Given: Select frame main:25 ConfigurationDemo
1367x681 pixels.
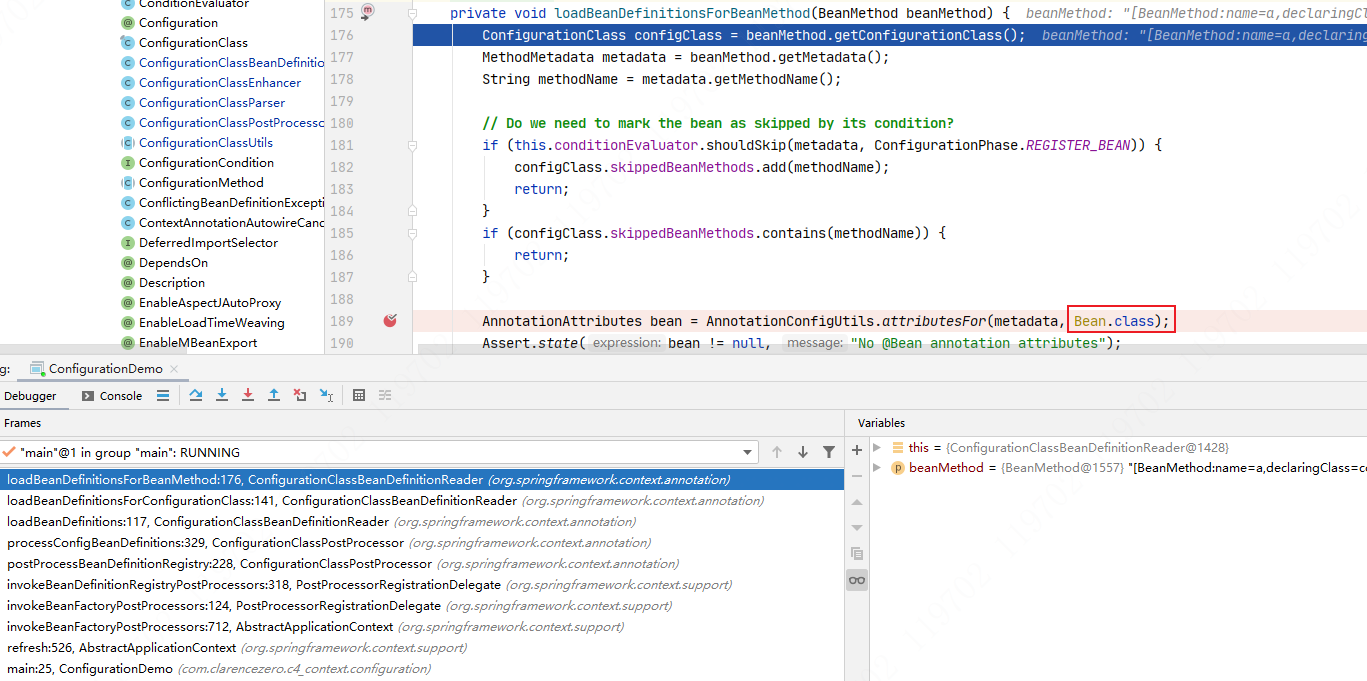Looking at the screenshot, I should (422, 669).
